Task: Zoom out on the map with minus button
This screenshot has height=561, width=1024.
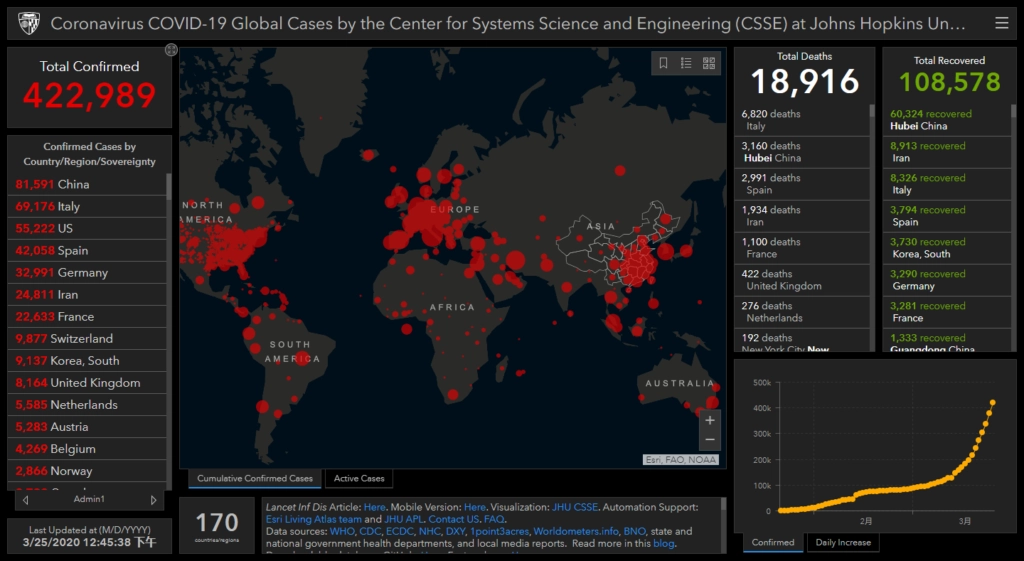Action: (x=710, y=440)
